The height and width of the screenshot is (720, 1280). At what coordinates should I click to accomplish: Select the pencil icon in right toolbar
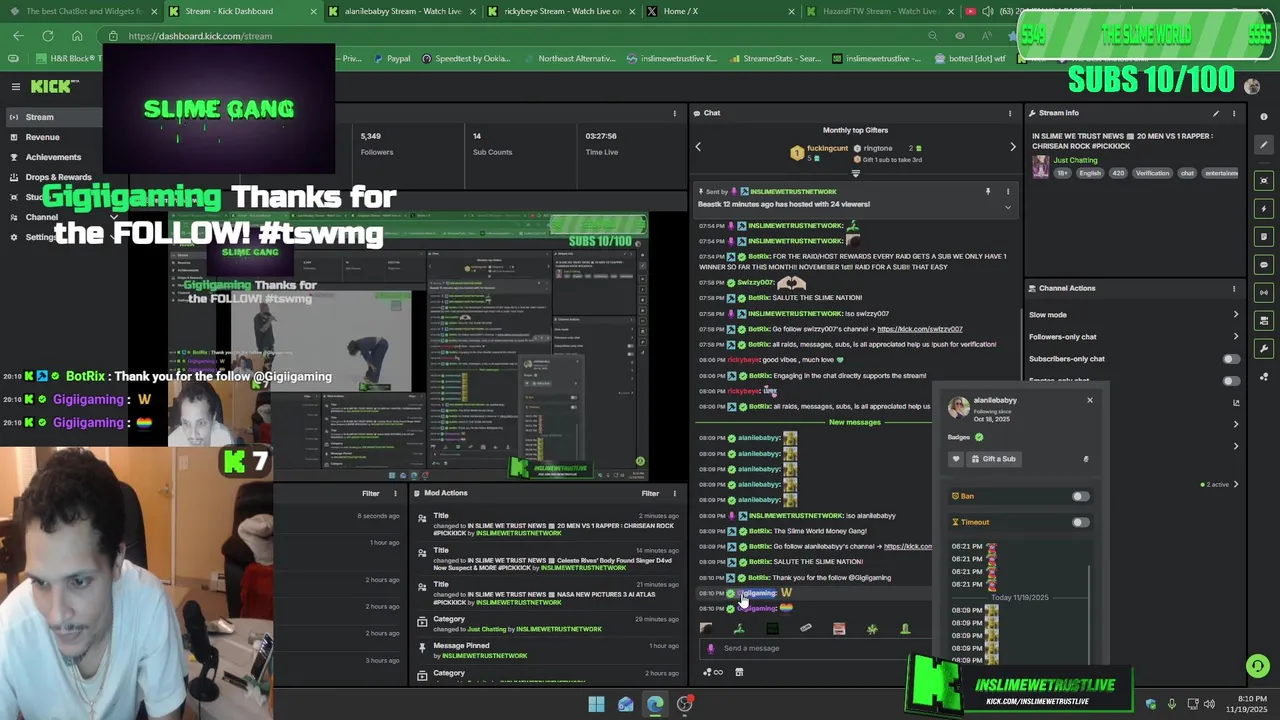(x=1264, y=144)
